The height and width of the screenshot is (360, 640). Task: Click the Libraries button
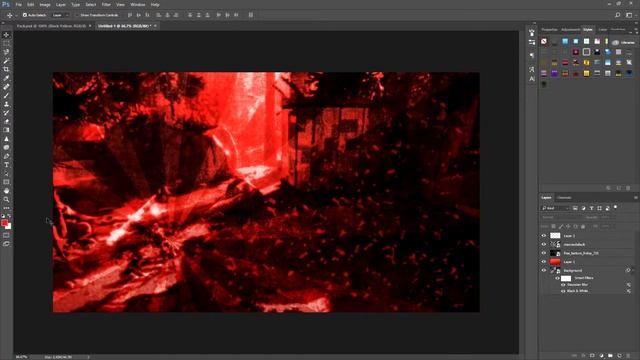[x=624, y=42]
